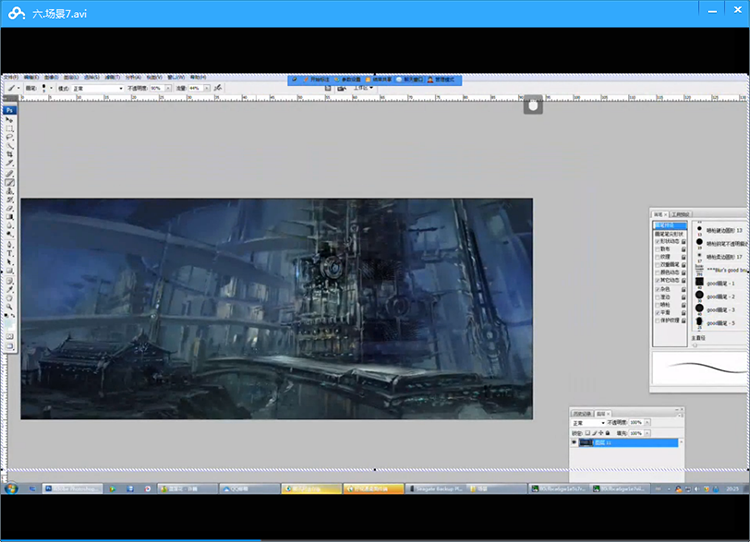Open the 流量 44% arrow in options bar

pos(207,88)
